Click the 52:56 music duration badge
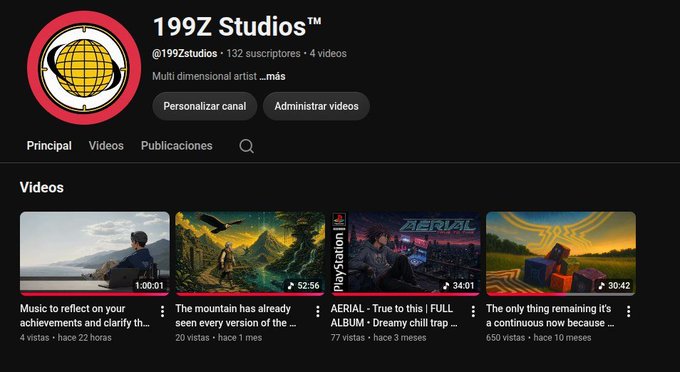This screenshot has height=372, width=680. pyautogui.click(x=303, y=286)
